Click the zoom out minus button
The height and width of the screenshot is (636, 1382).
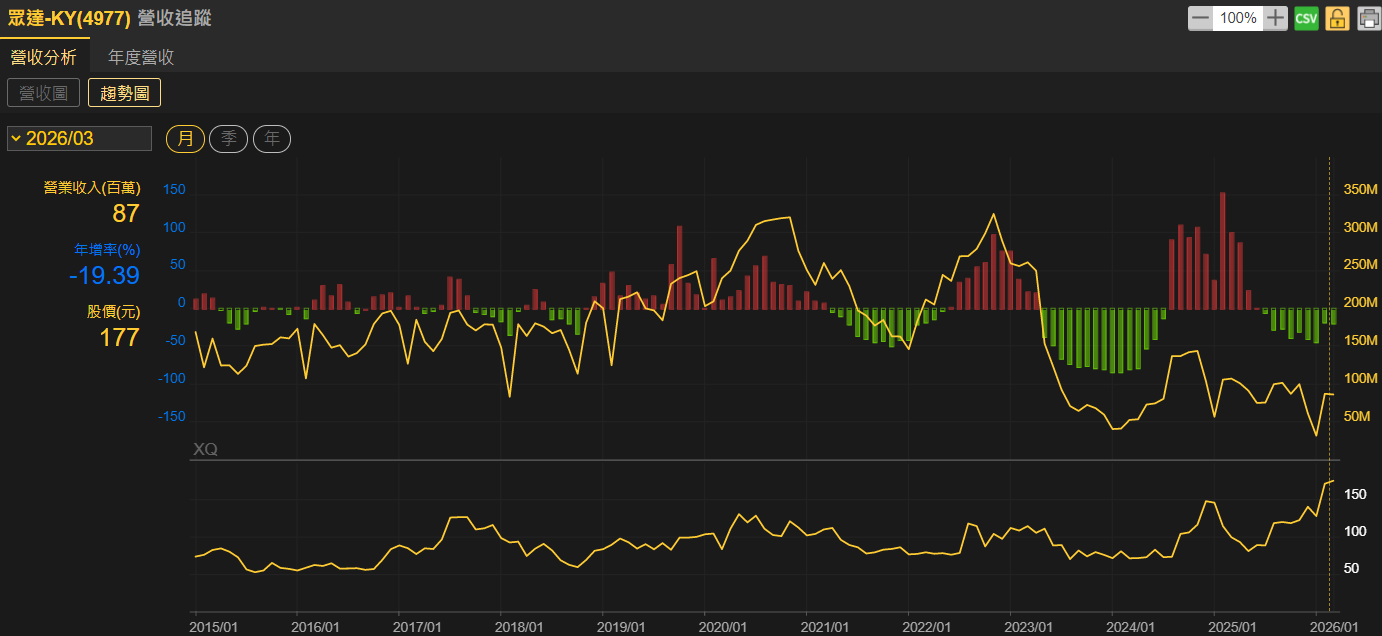[1200, 18]
